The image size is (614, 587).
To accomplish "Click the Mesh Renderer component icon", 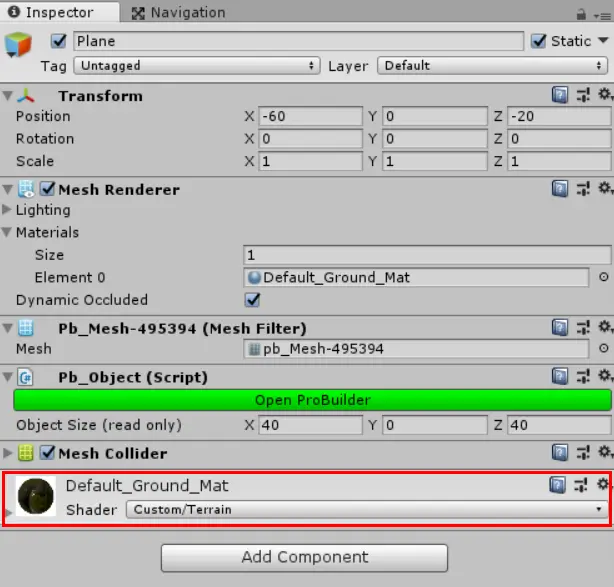I will pyautogui.click(x=26, y=189).
